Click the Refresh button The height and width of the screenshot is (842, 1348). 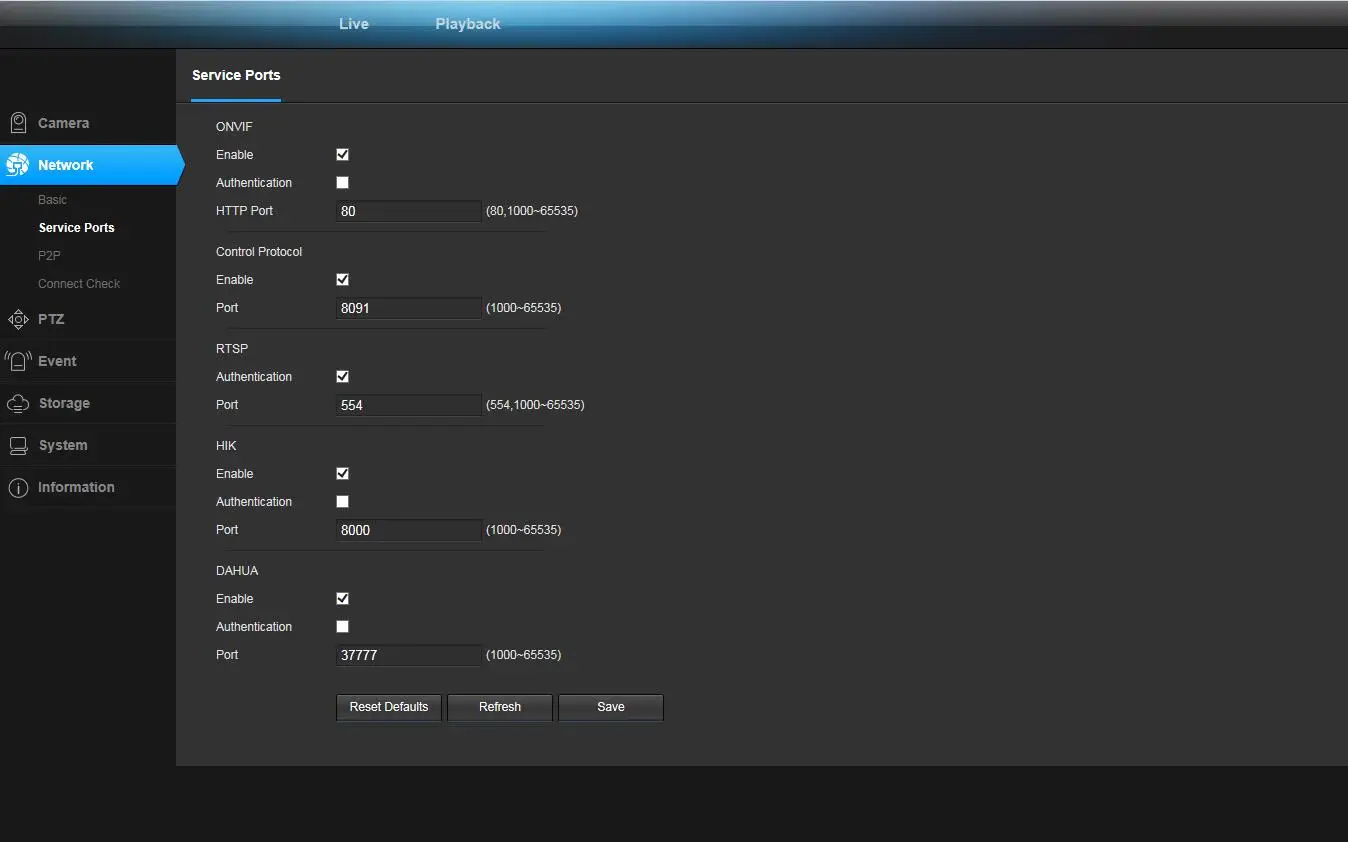[x=500, y=707]
